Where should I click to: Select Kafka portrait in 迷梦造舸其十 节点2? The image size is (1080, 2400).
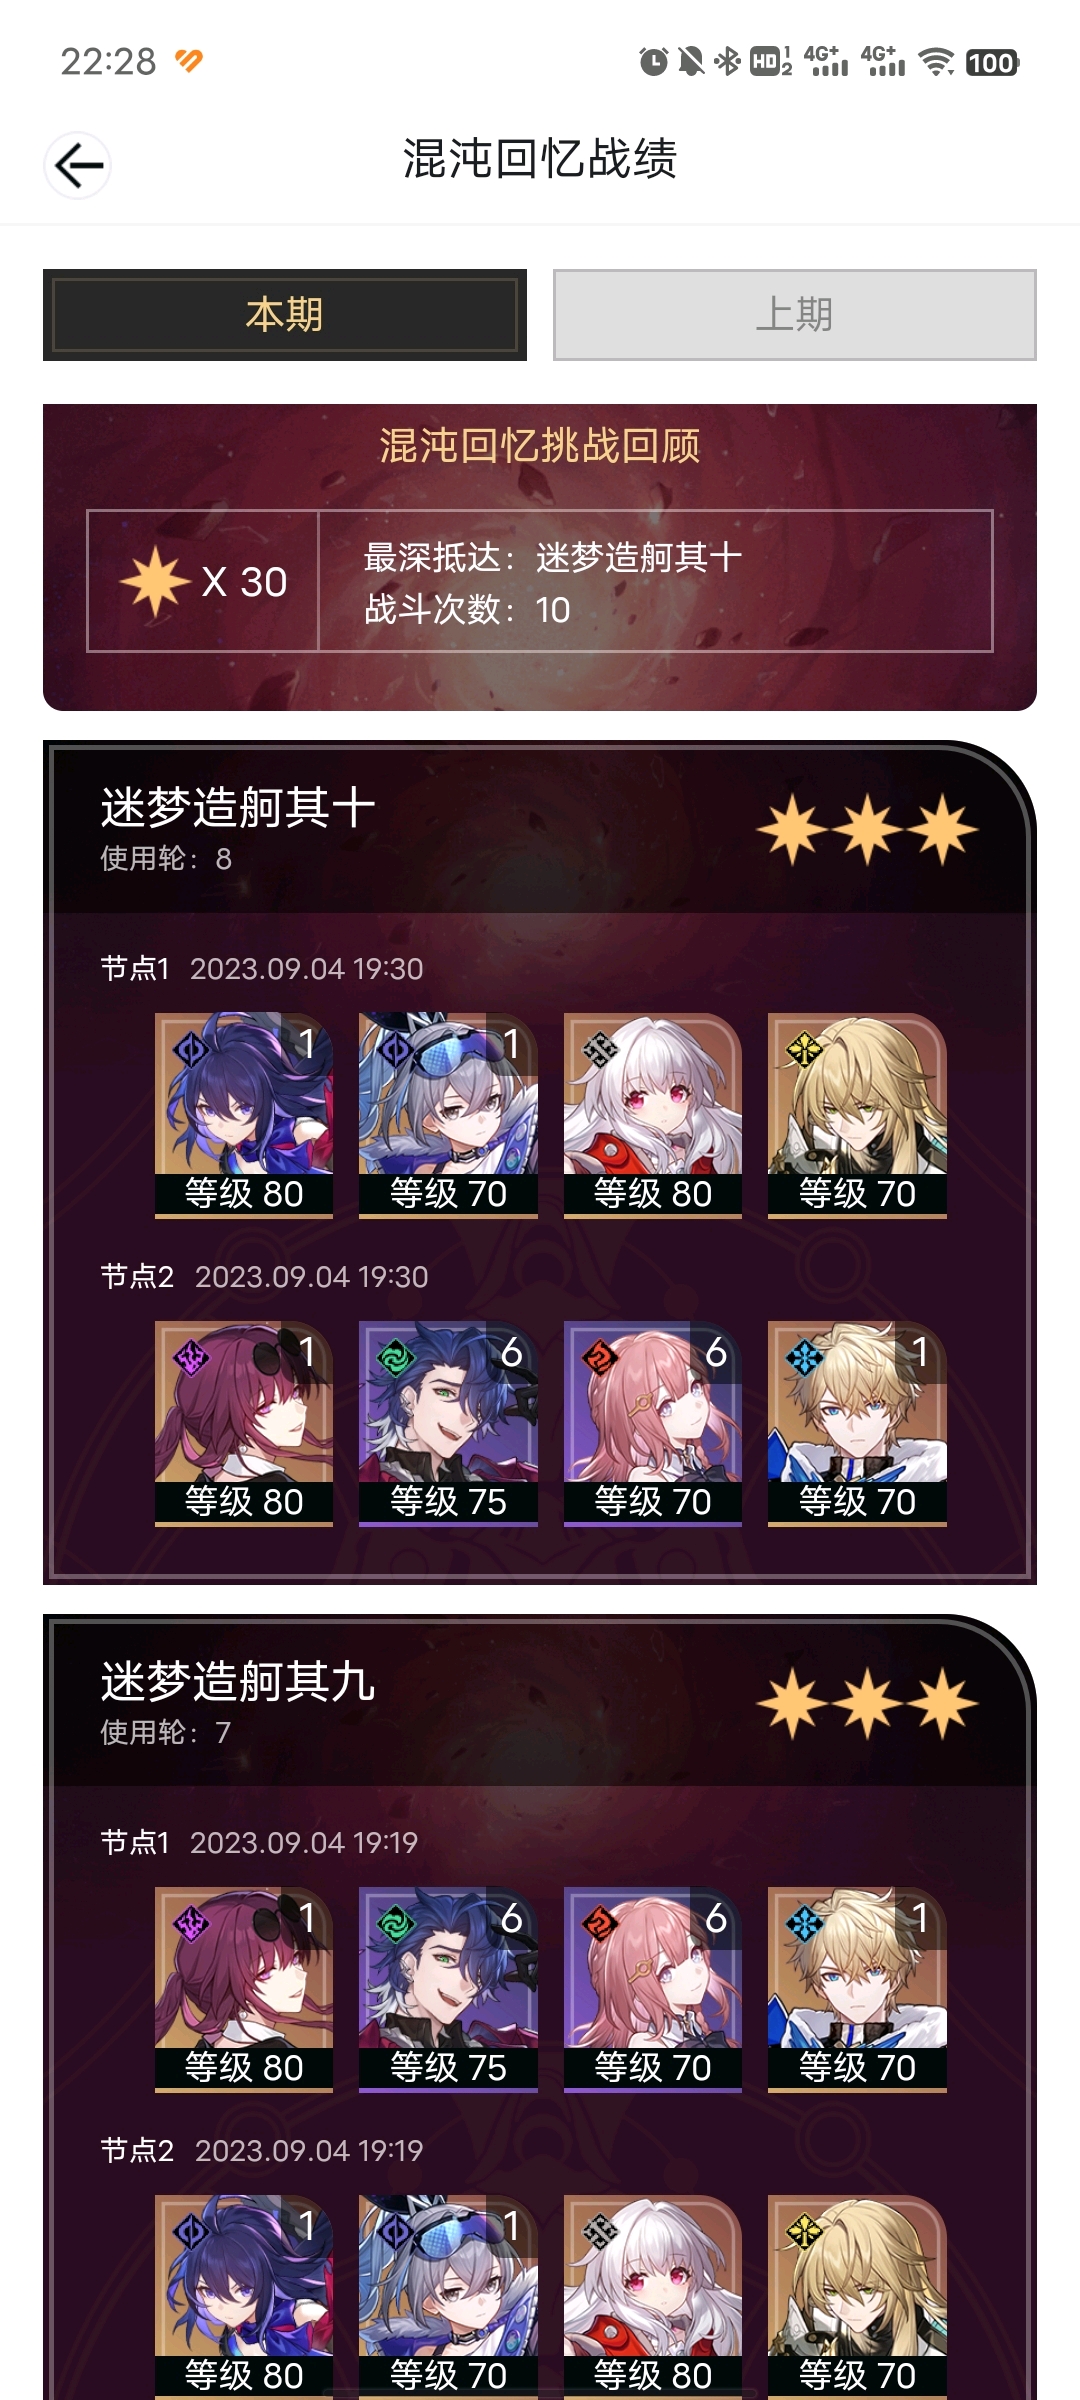(x=244, y=1423)
